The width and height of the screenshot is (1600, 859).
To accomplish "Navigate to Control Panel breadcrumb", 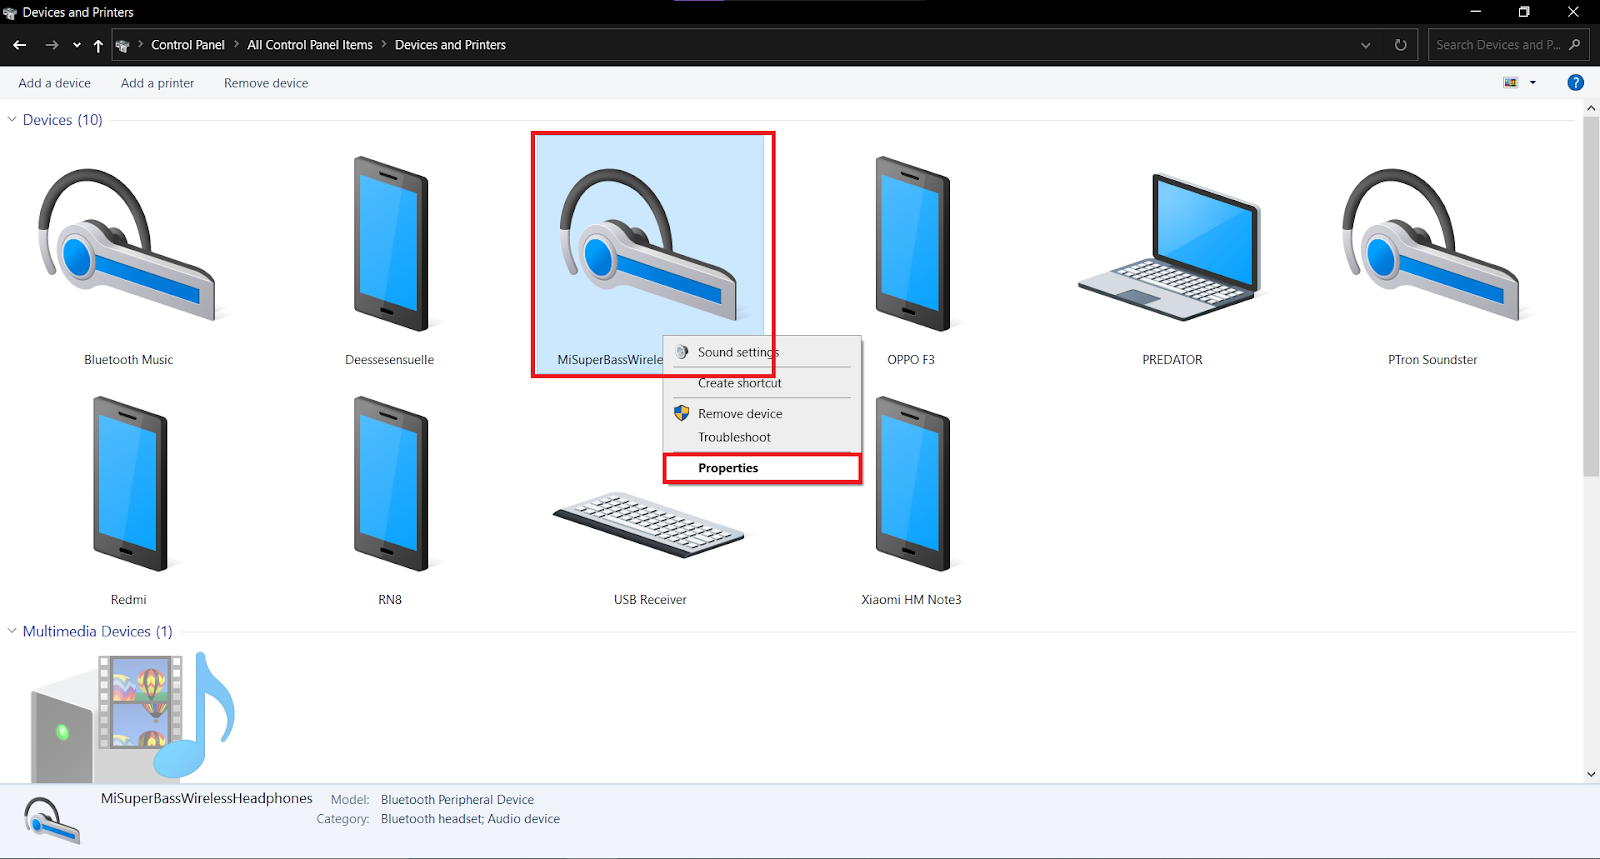I will [188, 45].
